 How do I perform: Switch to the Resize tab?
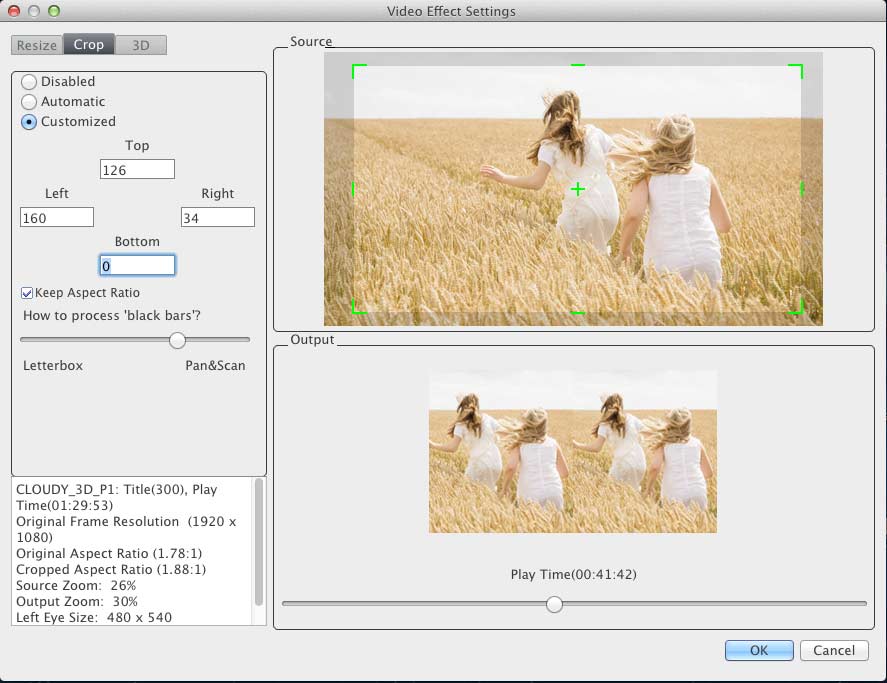pyautogui.click(x=37, y=45)
